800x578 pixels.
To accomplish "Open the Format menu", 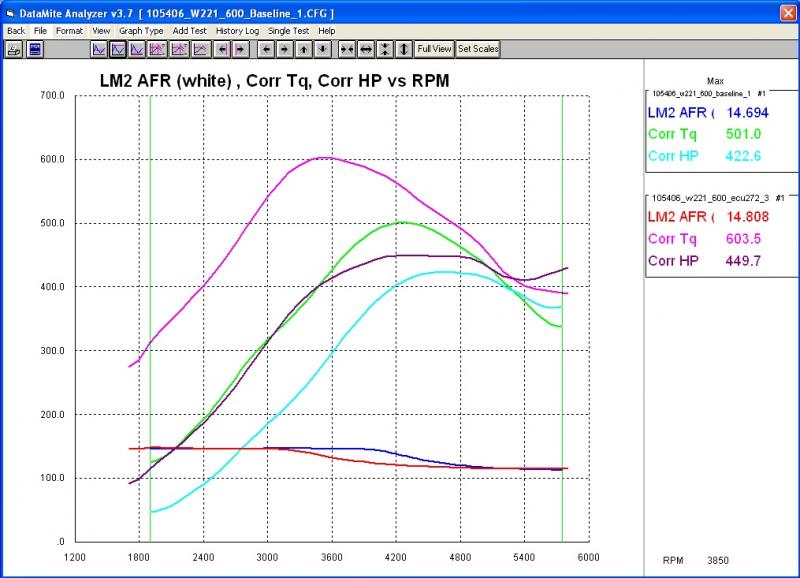I will [69, 31].
